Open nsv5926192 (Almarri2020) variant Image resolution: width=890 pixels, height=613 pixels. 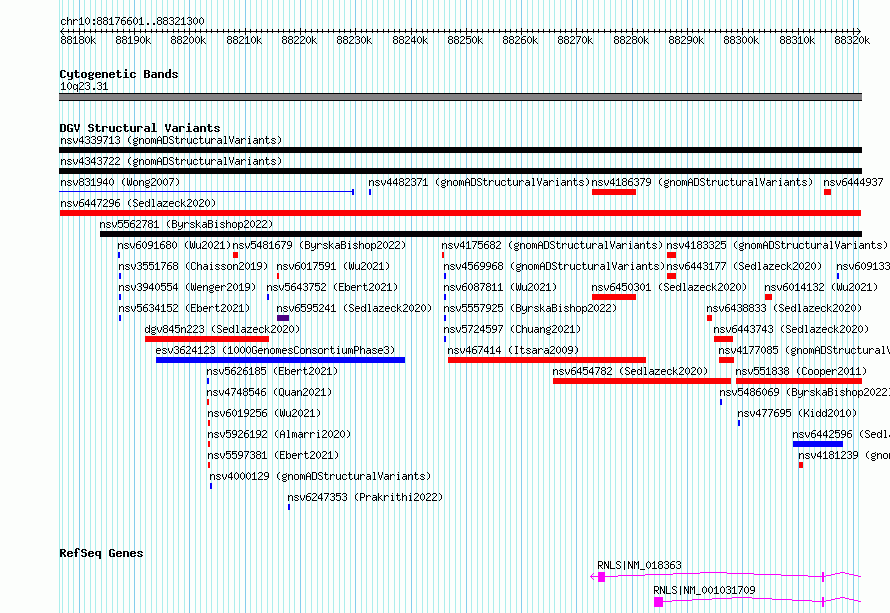click(279, 434)
